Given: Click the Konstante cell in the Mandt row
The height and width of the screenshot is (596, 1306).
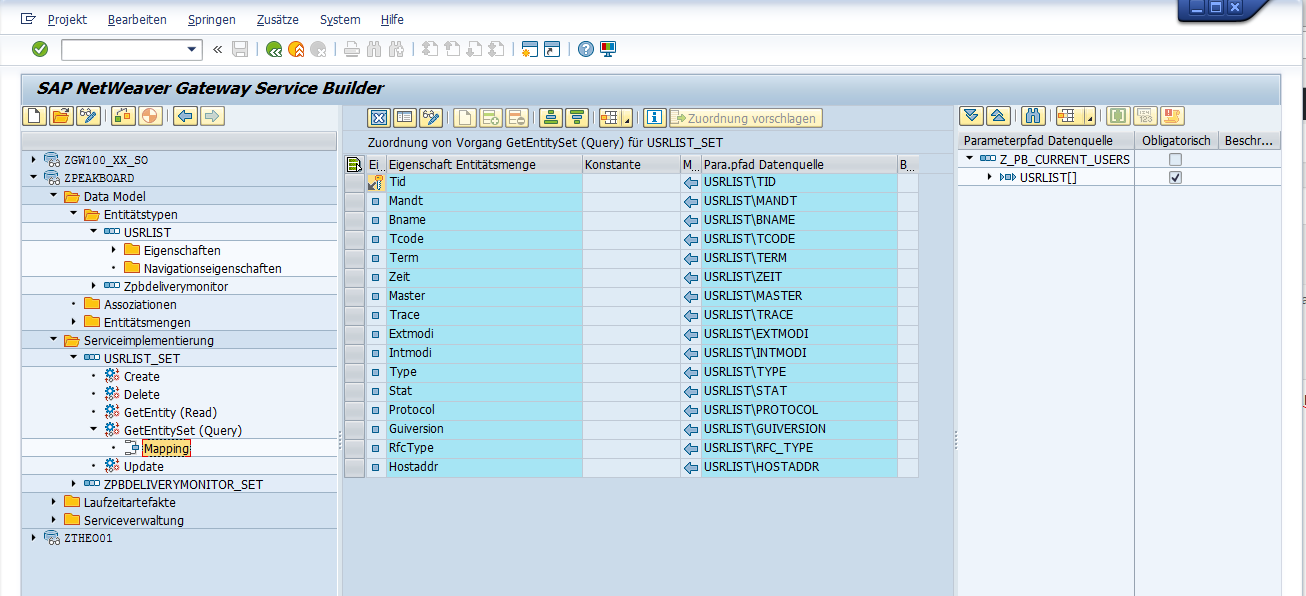Looking at the screenshot, I should 631,201.
